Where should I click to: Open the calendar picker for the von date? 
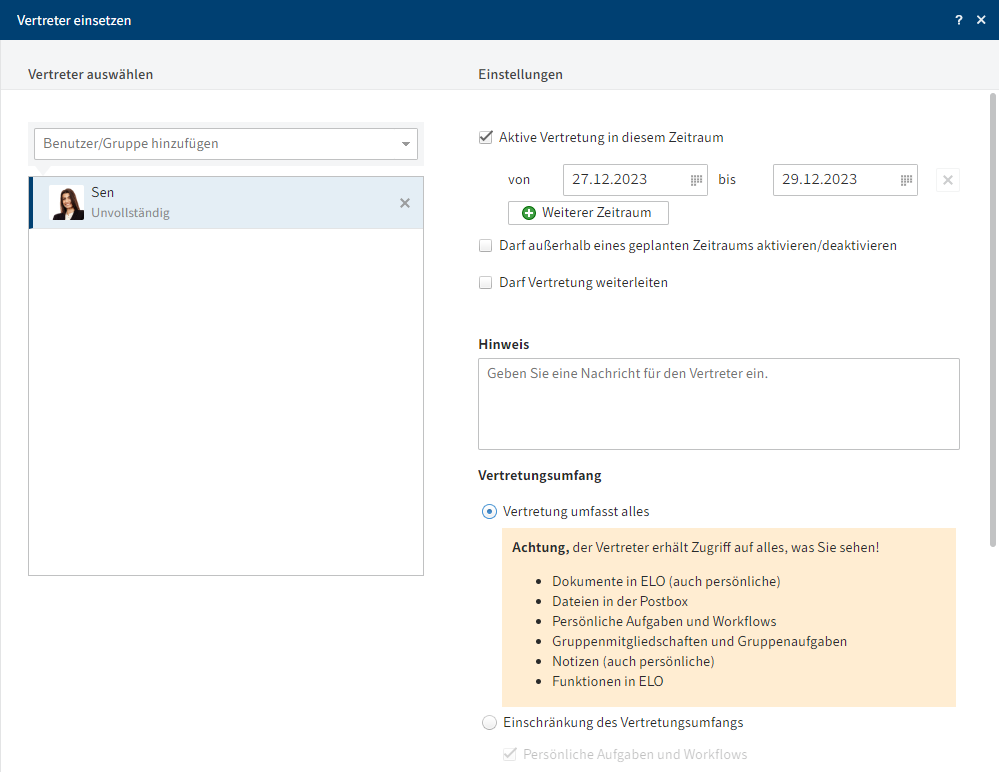[x=697, y=179]
